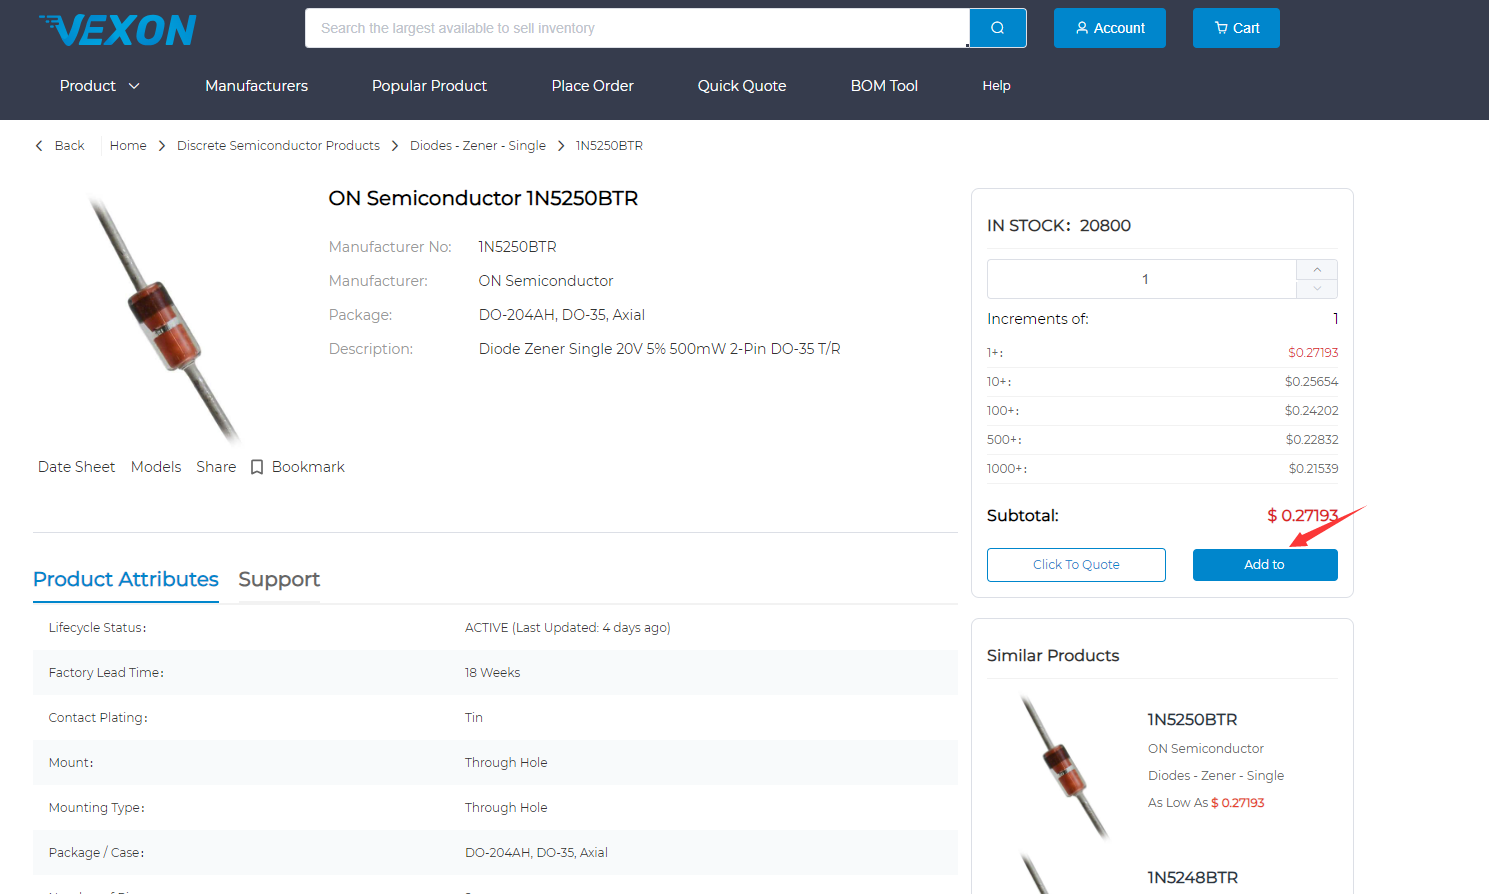The image size is (1489, 894).
Task: Click the Package DO-204AH value in header
Action: coord(562,315)
